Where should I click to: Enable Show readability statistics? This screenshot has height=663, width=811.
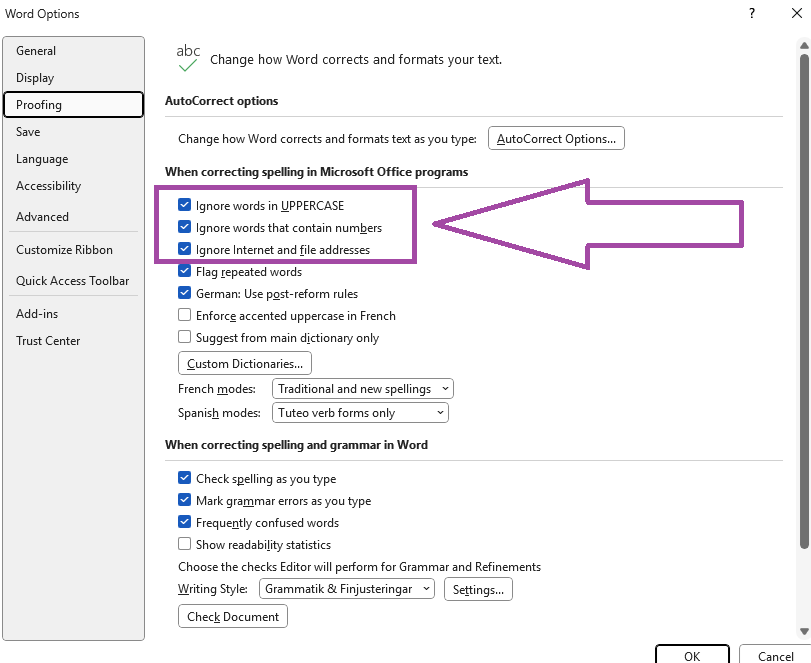(x=184, y=544)
